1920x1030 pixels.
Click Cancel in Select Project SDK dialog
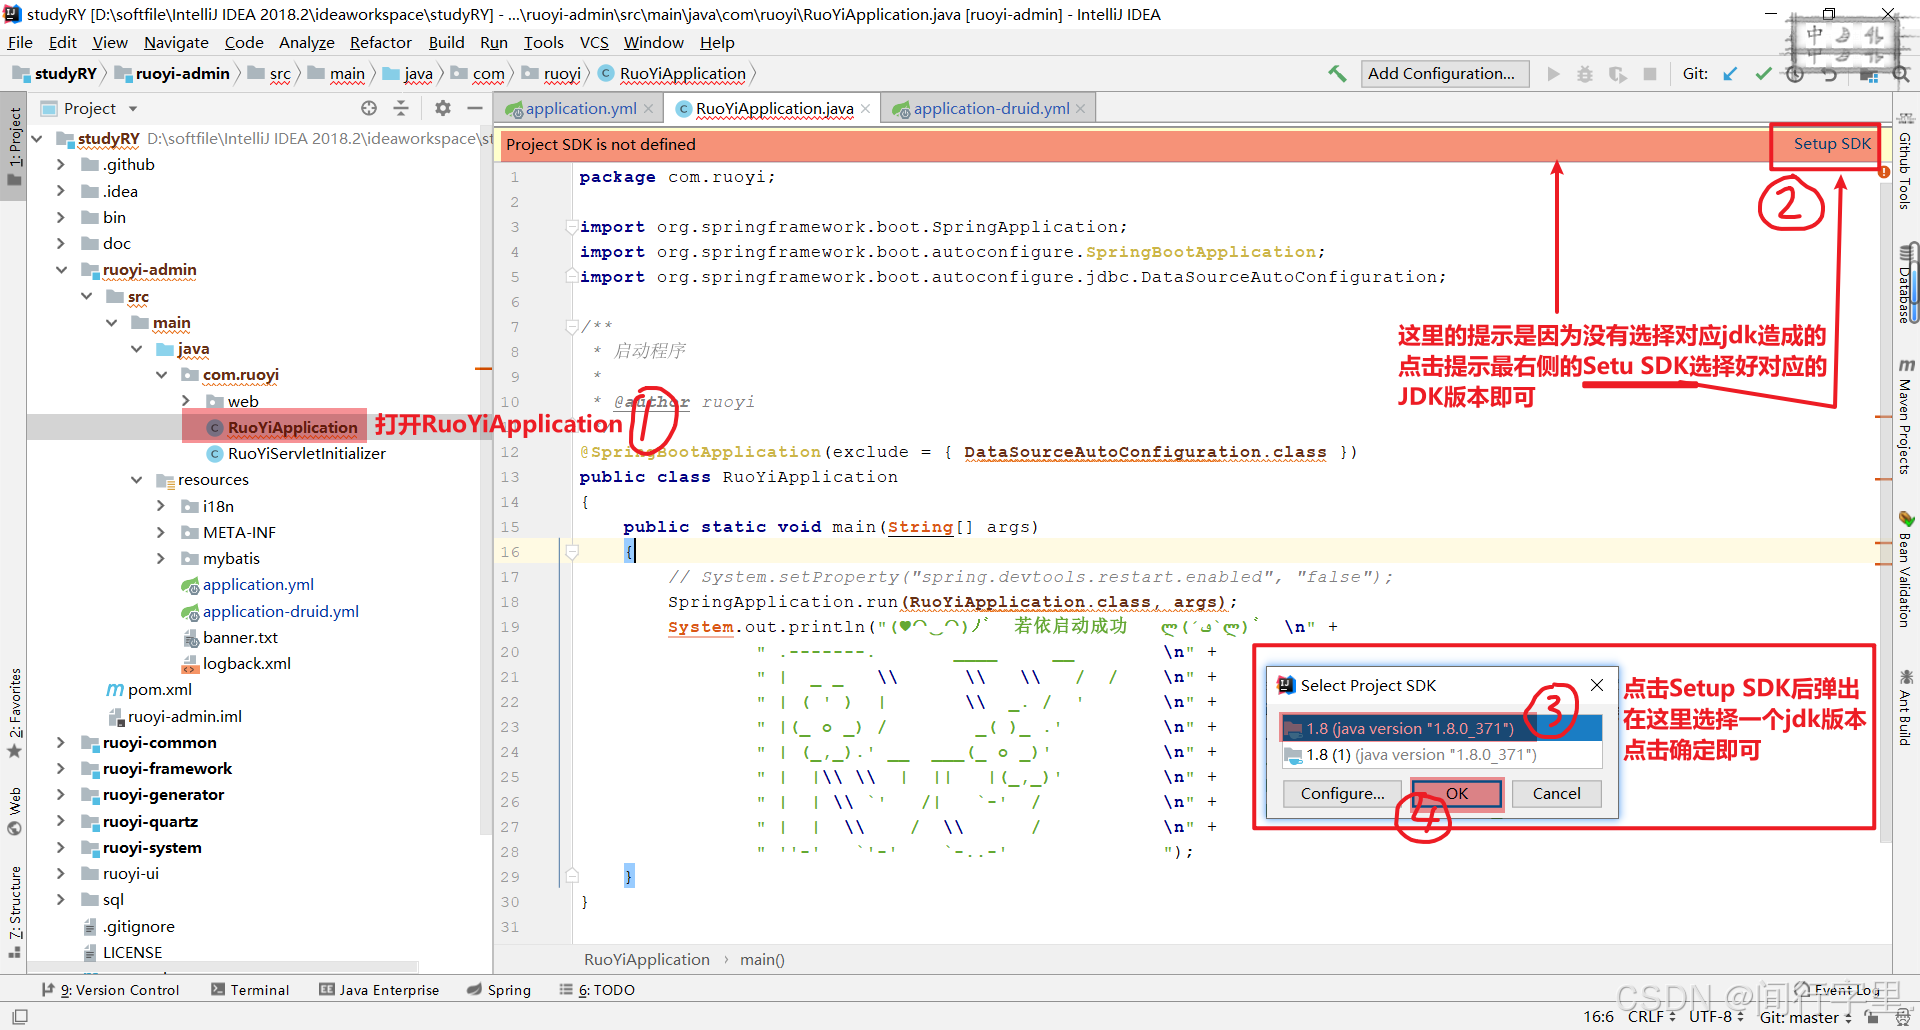(x=1557, y=794)
